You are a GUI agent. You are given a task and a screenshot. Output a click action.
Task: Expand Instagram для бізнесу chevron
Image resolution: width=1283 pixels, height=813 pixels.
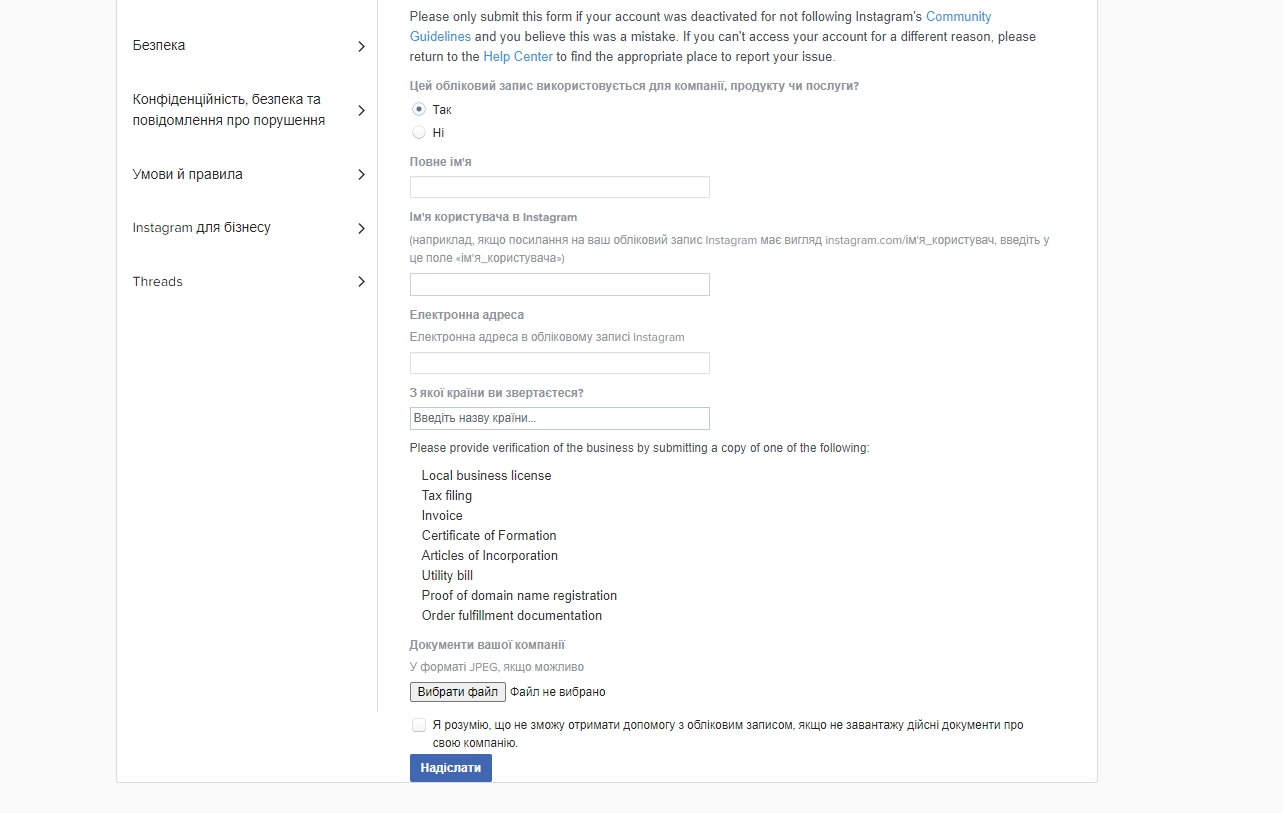[361, 228]
